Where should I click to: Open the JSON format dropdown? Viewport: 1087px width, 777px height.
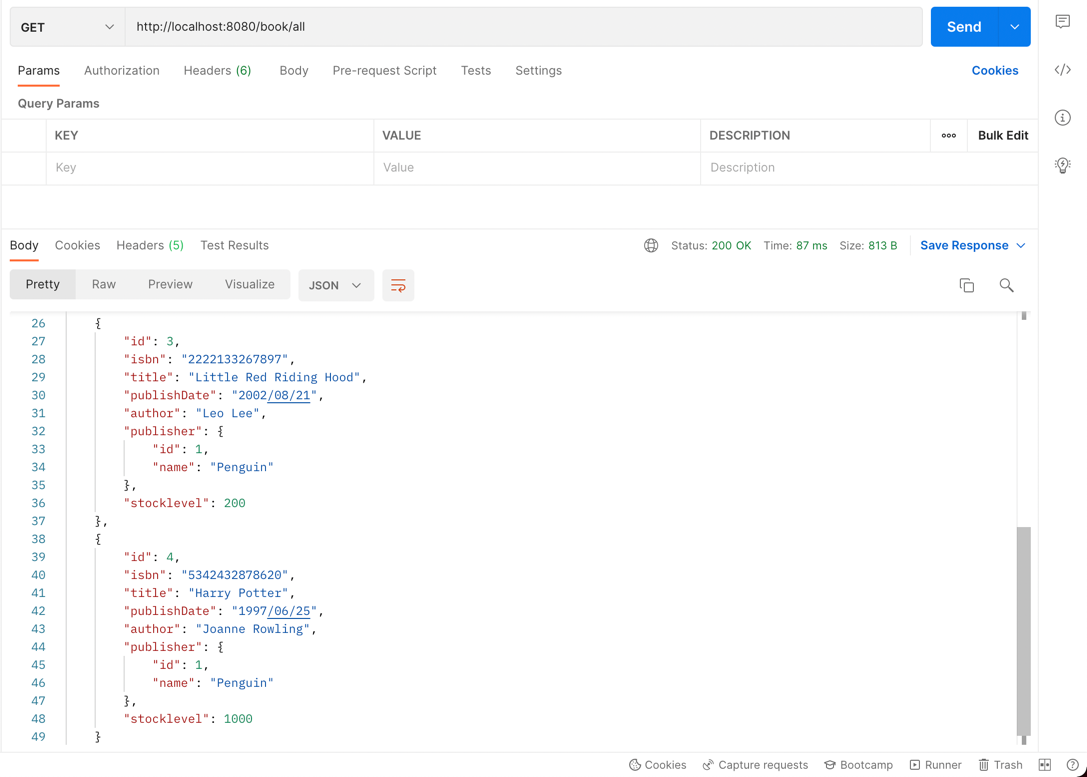(x=336, y=285)
